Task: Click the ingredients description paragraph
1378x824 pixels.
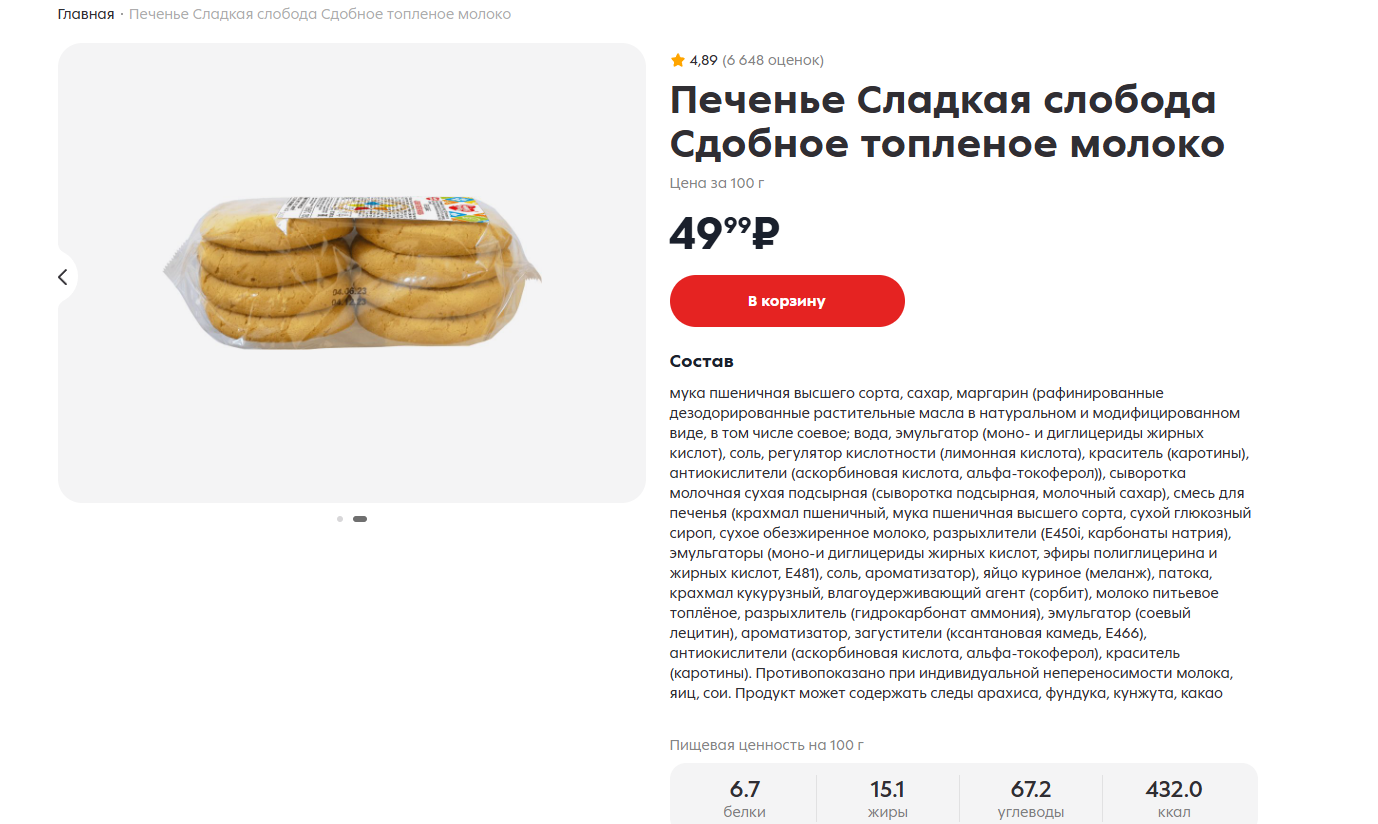Action: (x=960, y=543)
